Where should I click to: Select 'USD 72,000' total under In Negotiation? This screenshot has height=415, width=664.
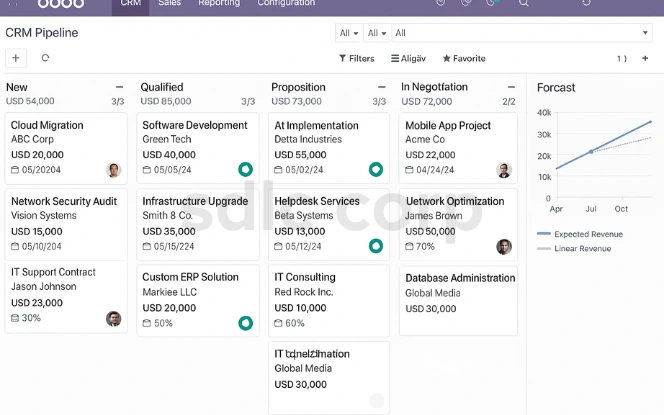point(427,102)
